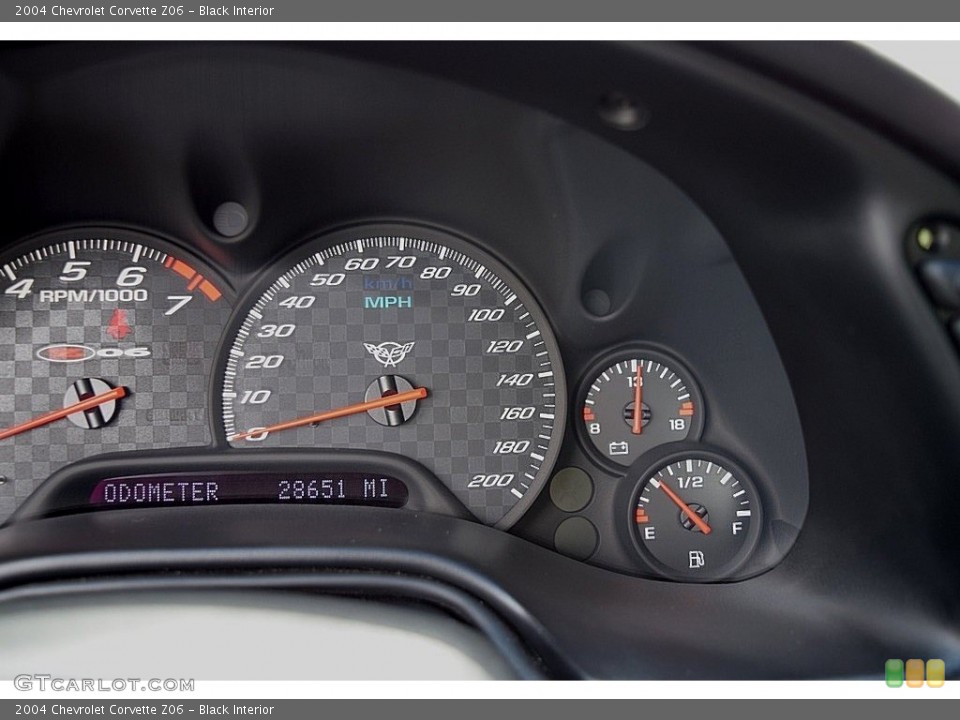The height and width of the screenshot is (720, 960).
Task: Click the Corvette crossed-flags emblem
Action: tap(389, 353)
